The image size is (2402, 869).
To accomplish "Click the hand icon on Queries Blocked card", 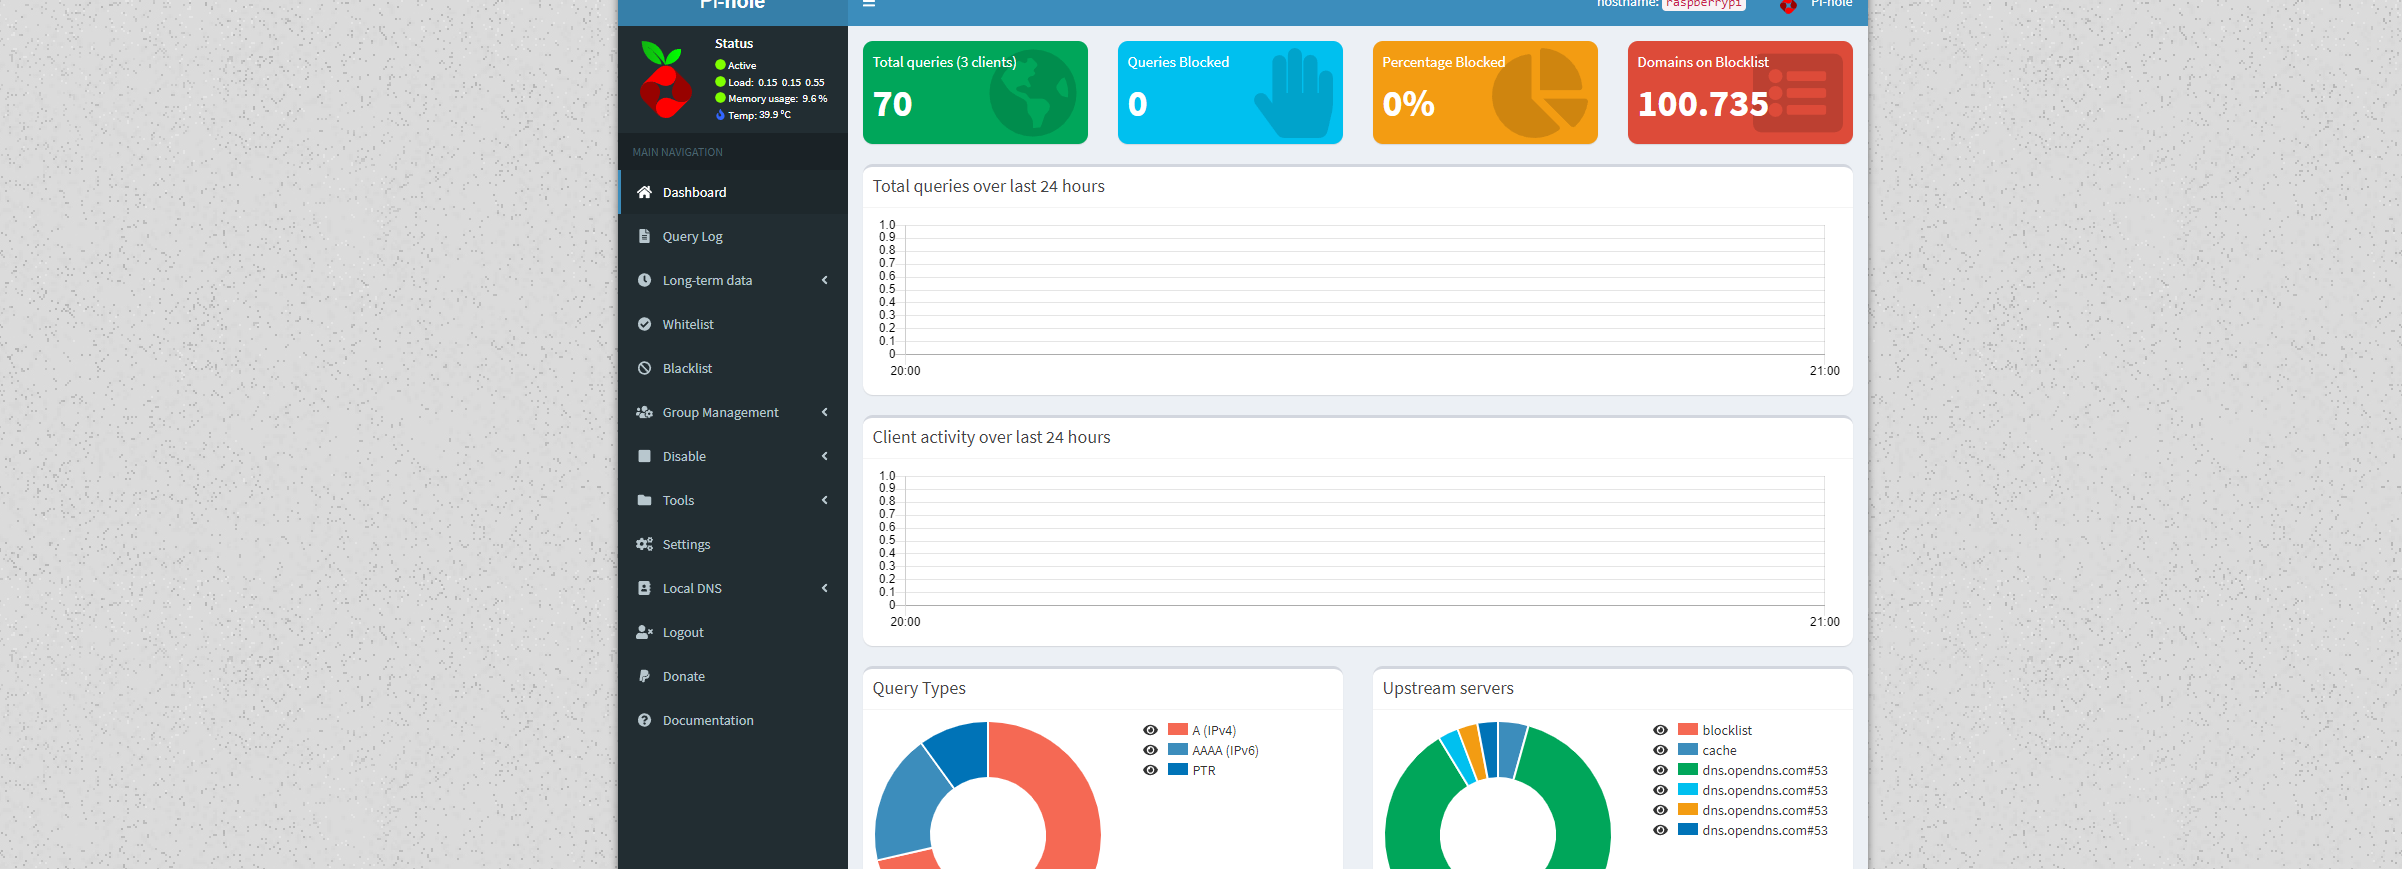I will (1294, 93).
